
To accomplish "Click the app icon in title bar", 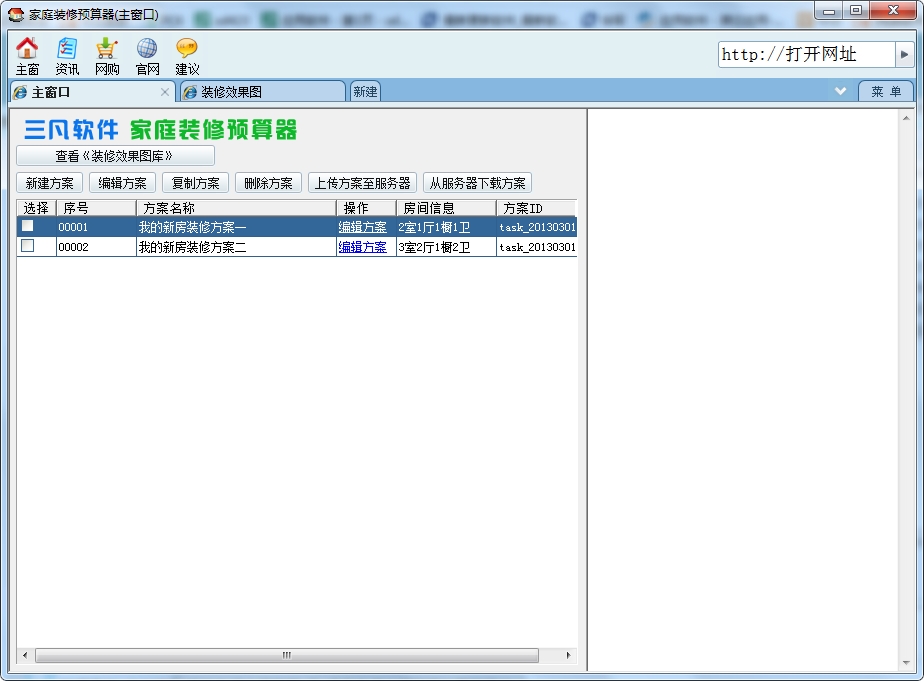I will 16,14.
